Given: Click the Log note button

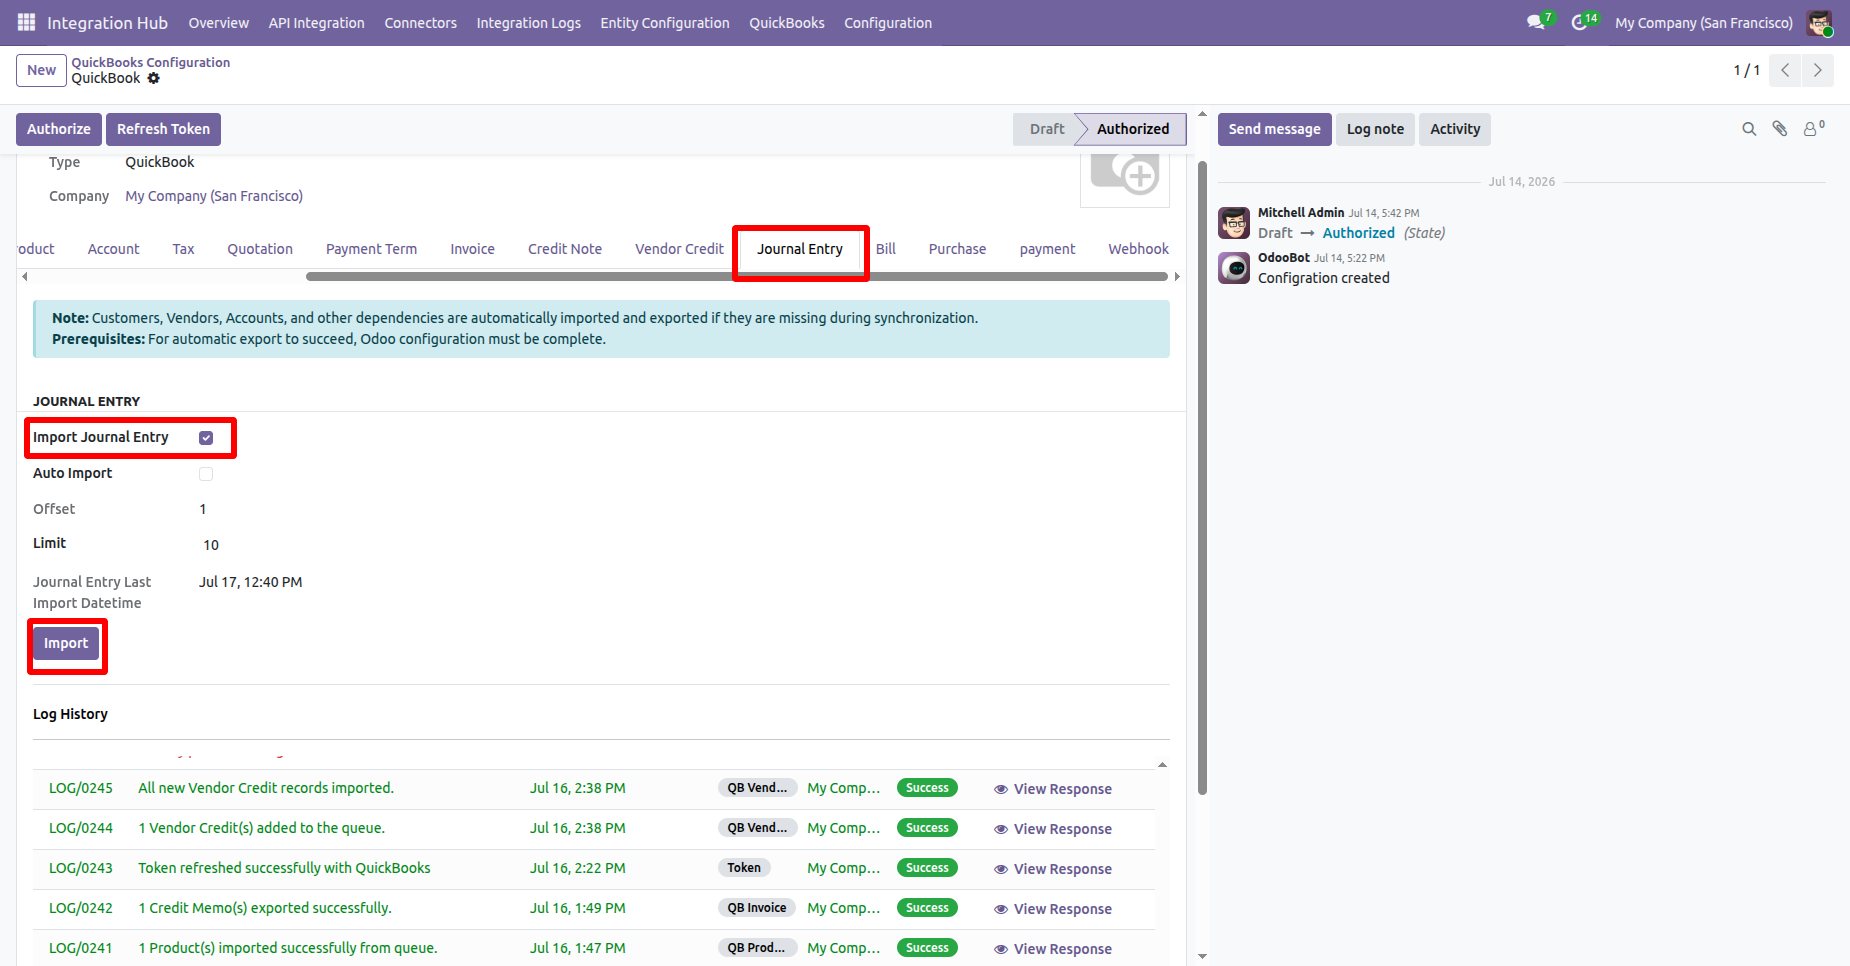Looking at the screenshot, I should point(1375,129).
